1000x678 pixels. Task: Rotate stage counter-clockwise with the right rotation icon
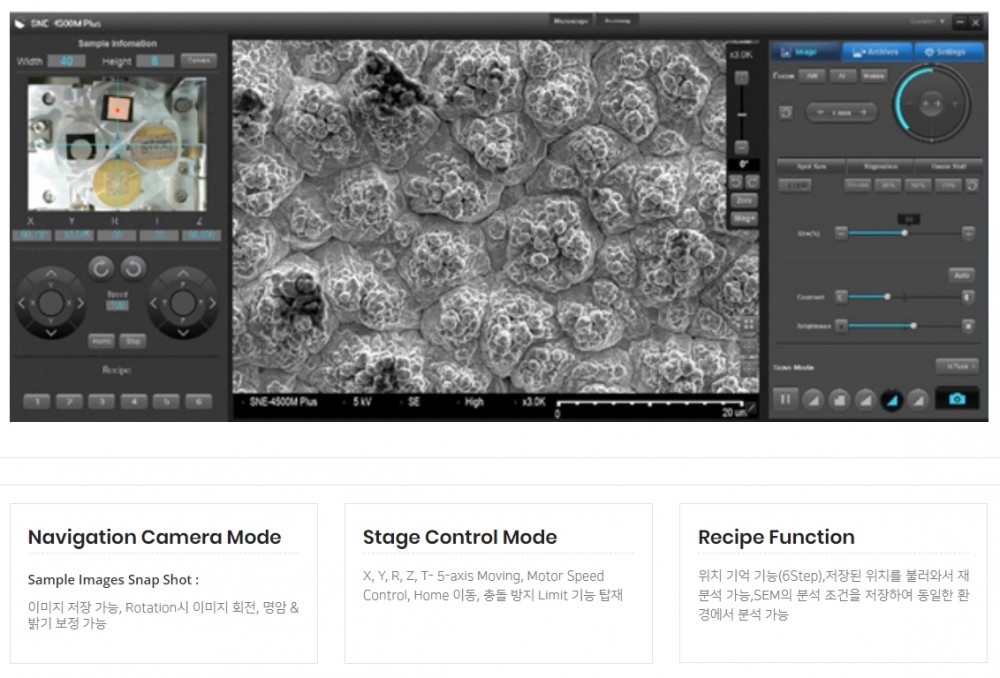132,267
